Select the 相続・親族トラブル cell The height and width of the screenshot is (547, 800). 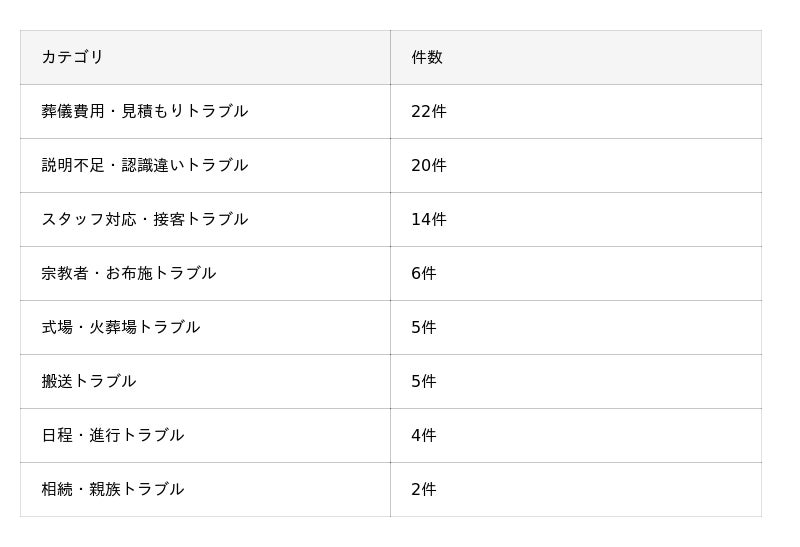[x=112, y=489]
